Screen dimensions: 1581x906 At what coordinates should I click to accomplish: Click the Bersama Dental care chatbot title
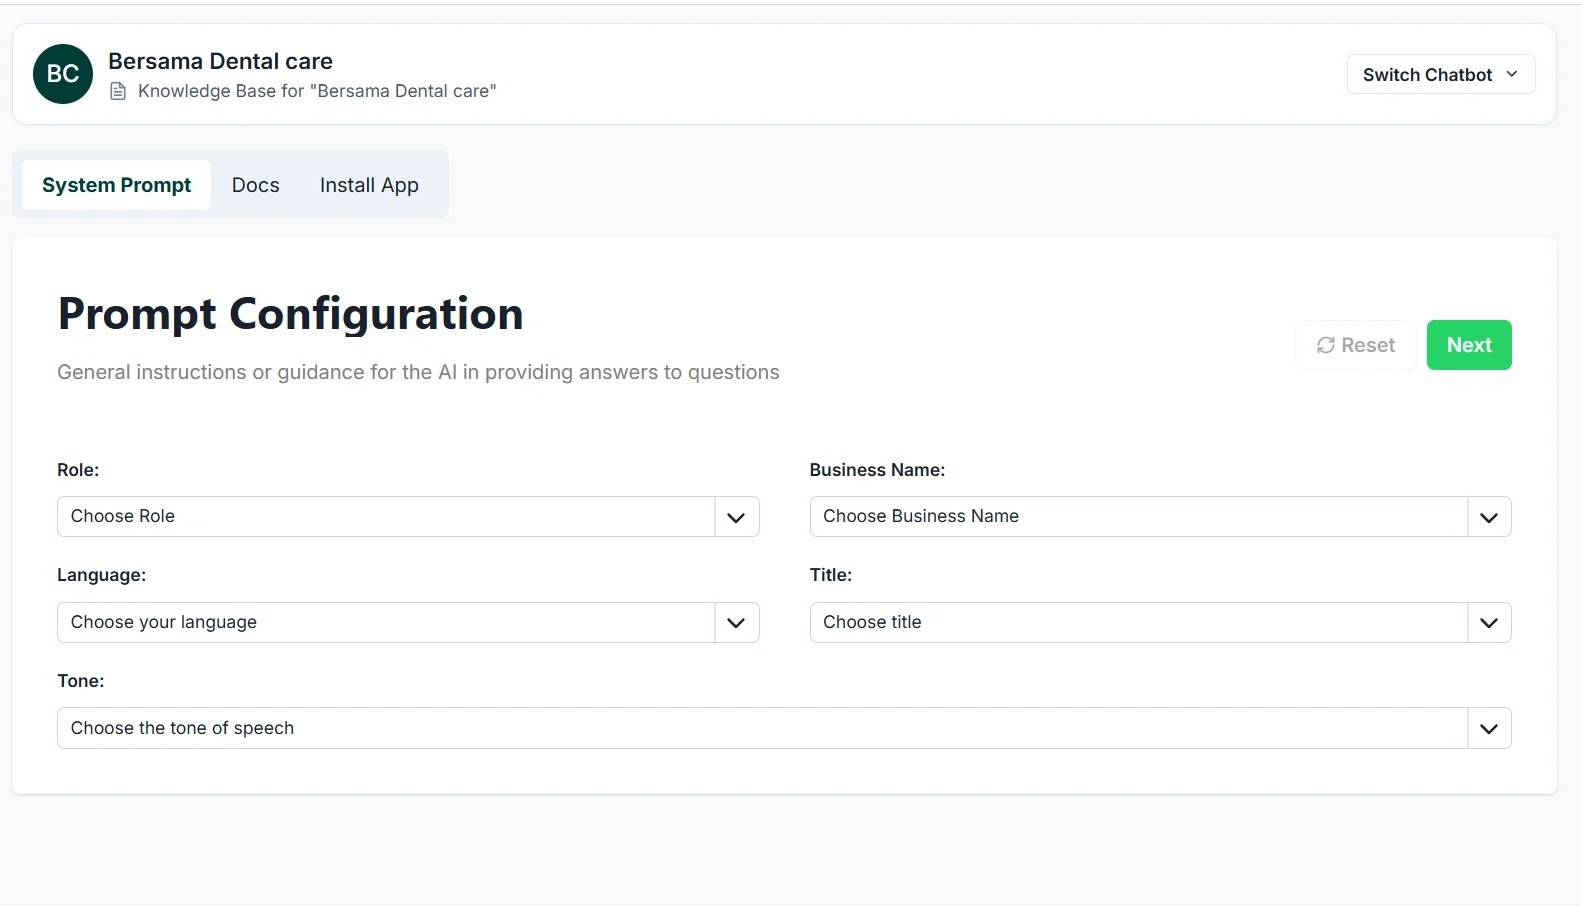(220, 61)
